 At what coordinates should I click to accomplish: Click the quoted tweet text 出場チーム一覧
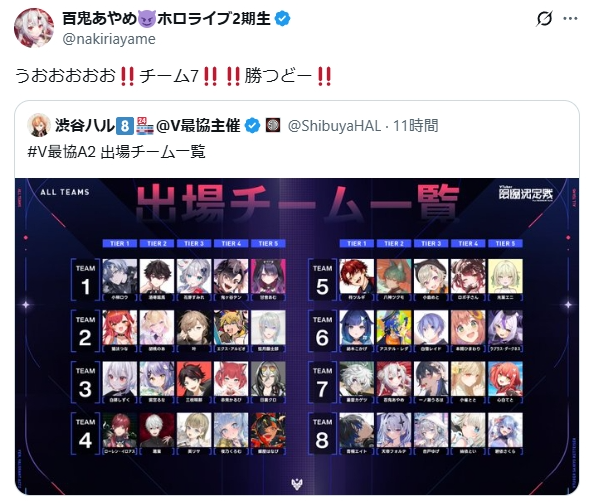tap(153, 152)
